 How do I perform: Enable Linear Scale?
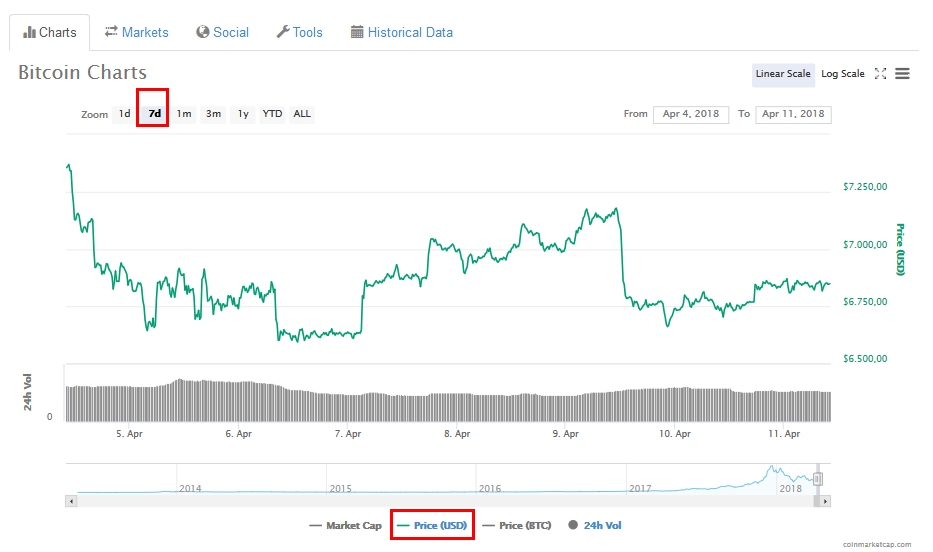pyautogui.click(x=783, y=74)
